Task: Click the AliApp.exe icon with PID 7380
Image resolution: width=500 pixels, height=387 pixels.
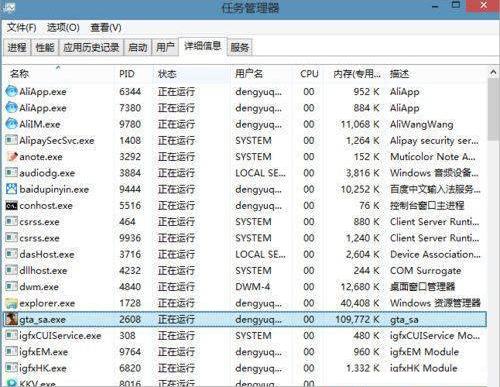Action: tap(11, 107)
